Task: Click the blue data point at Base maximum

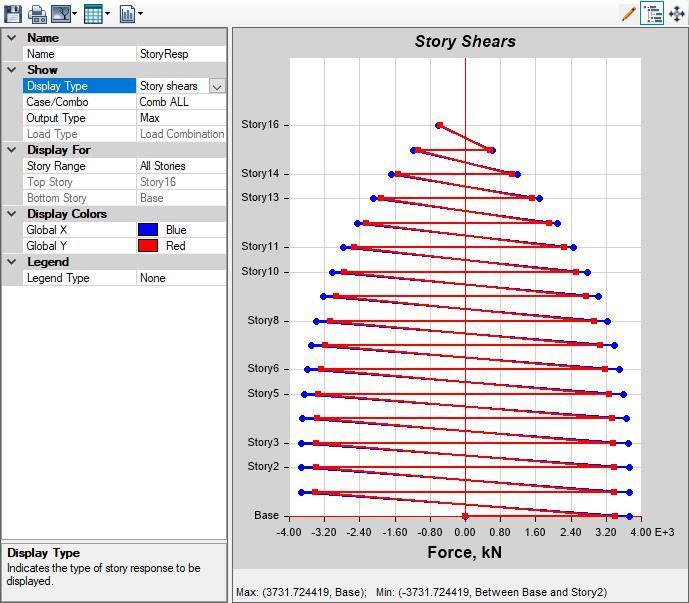Action: tap(629, 516)
